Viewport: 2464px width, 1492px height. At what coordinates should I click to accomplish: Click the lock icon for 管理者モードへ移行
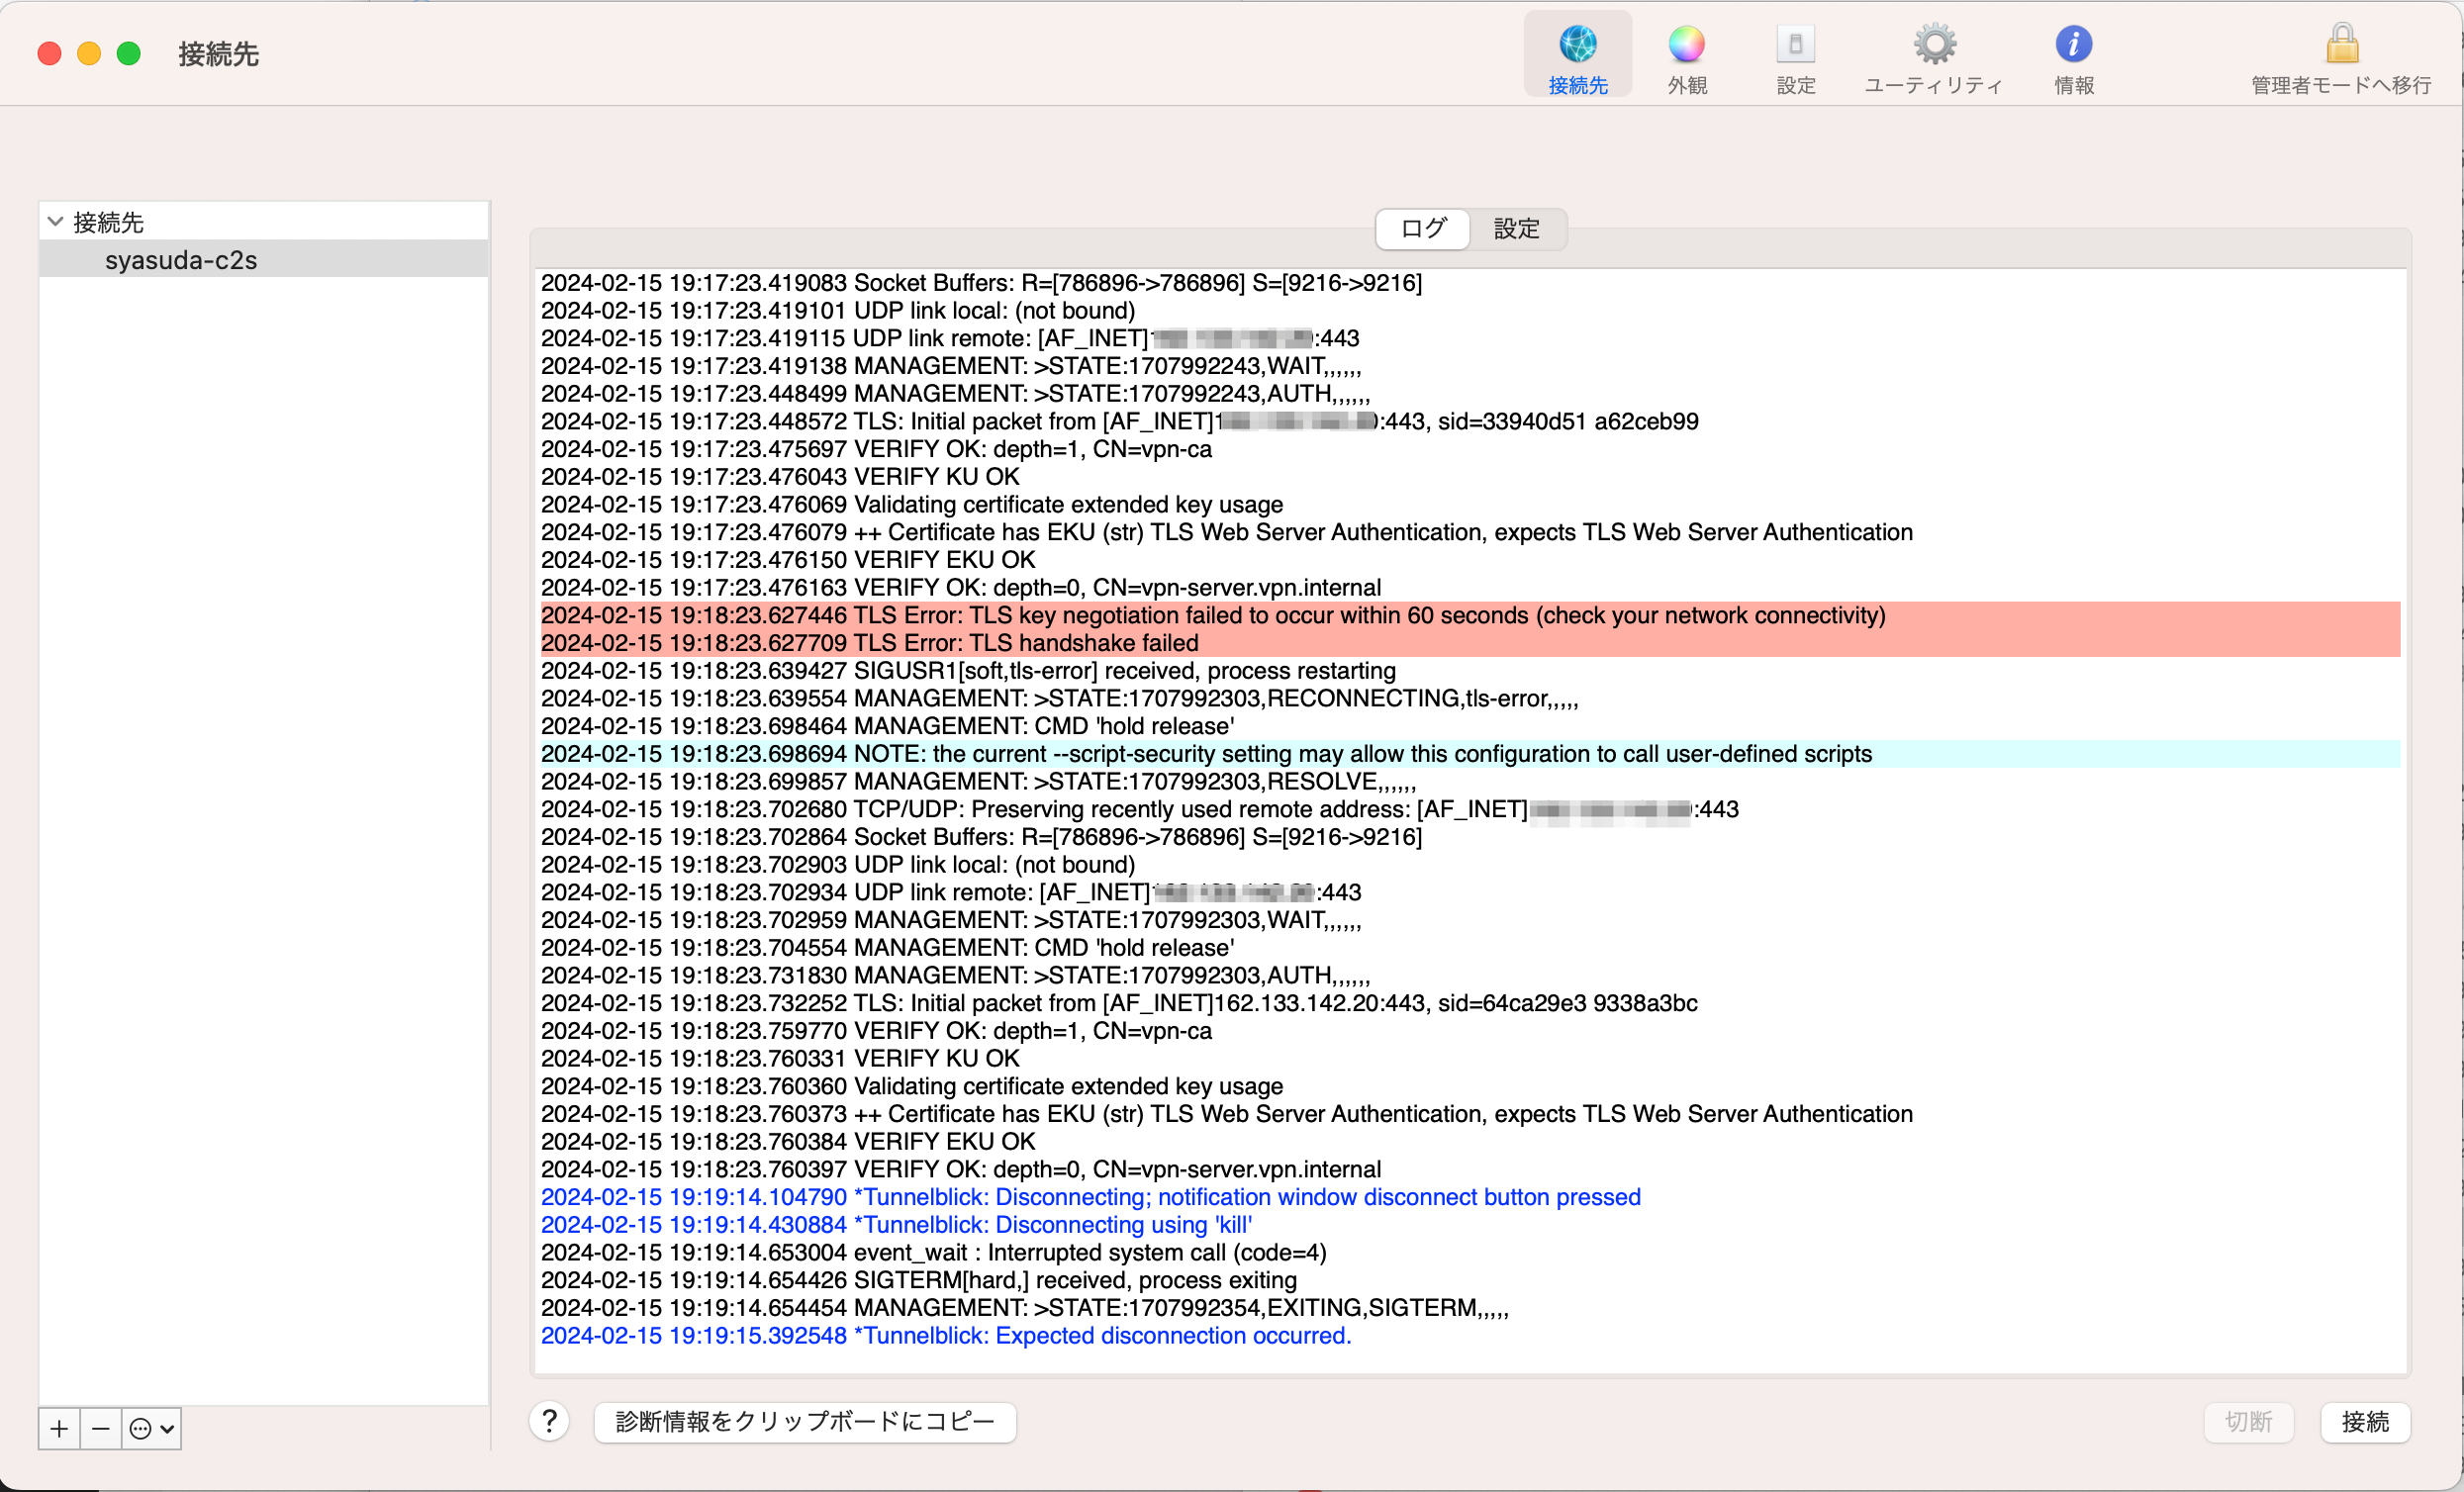(x=2341, y=46)
